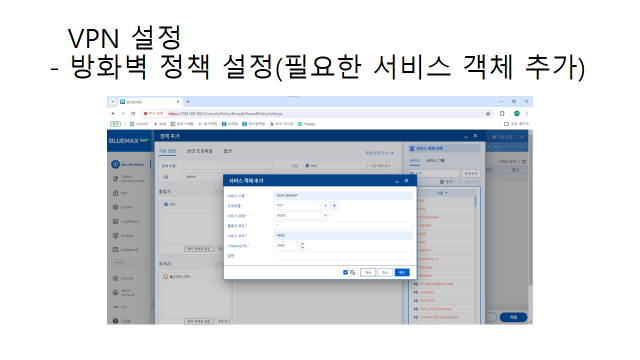This screenshot has width=640, height=360.
Task: Click the blue confirm button in service dialog
Action: point(402,272)
